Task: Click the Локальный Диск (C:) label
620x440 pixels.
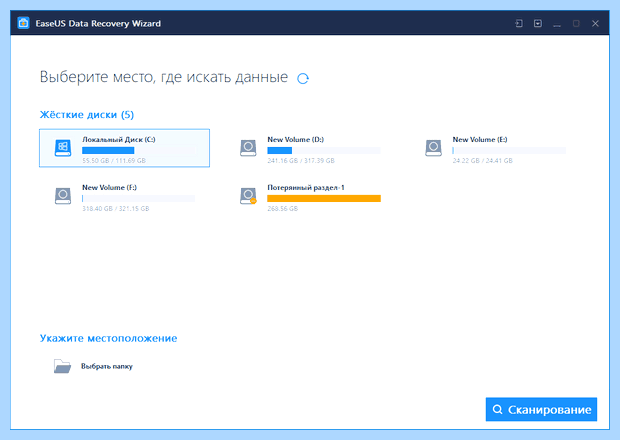Action: (119, 139)
